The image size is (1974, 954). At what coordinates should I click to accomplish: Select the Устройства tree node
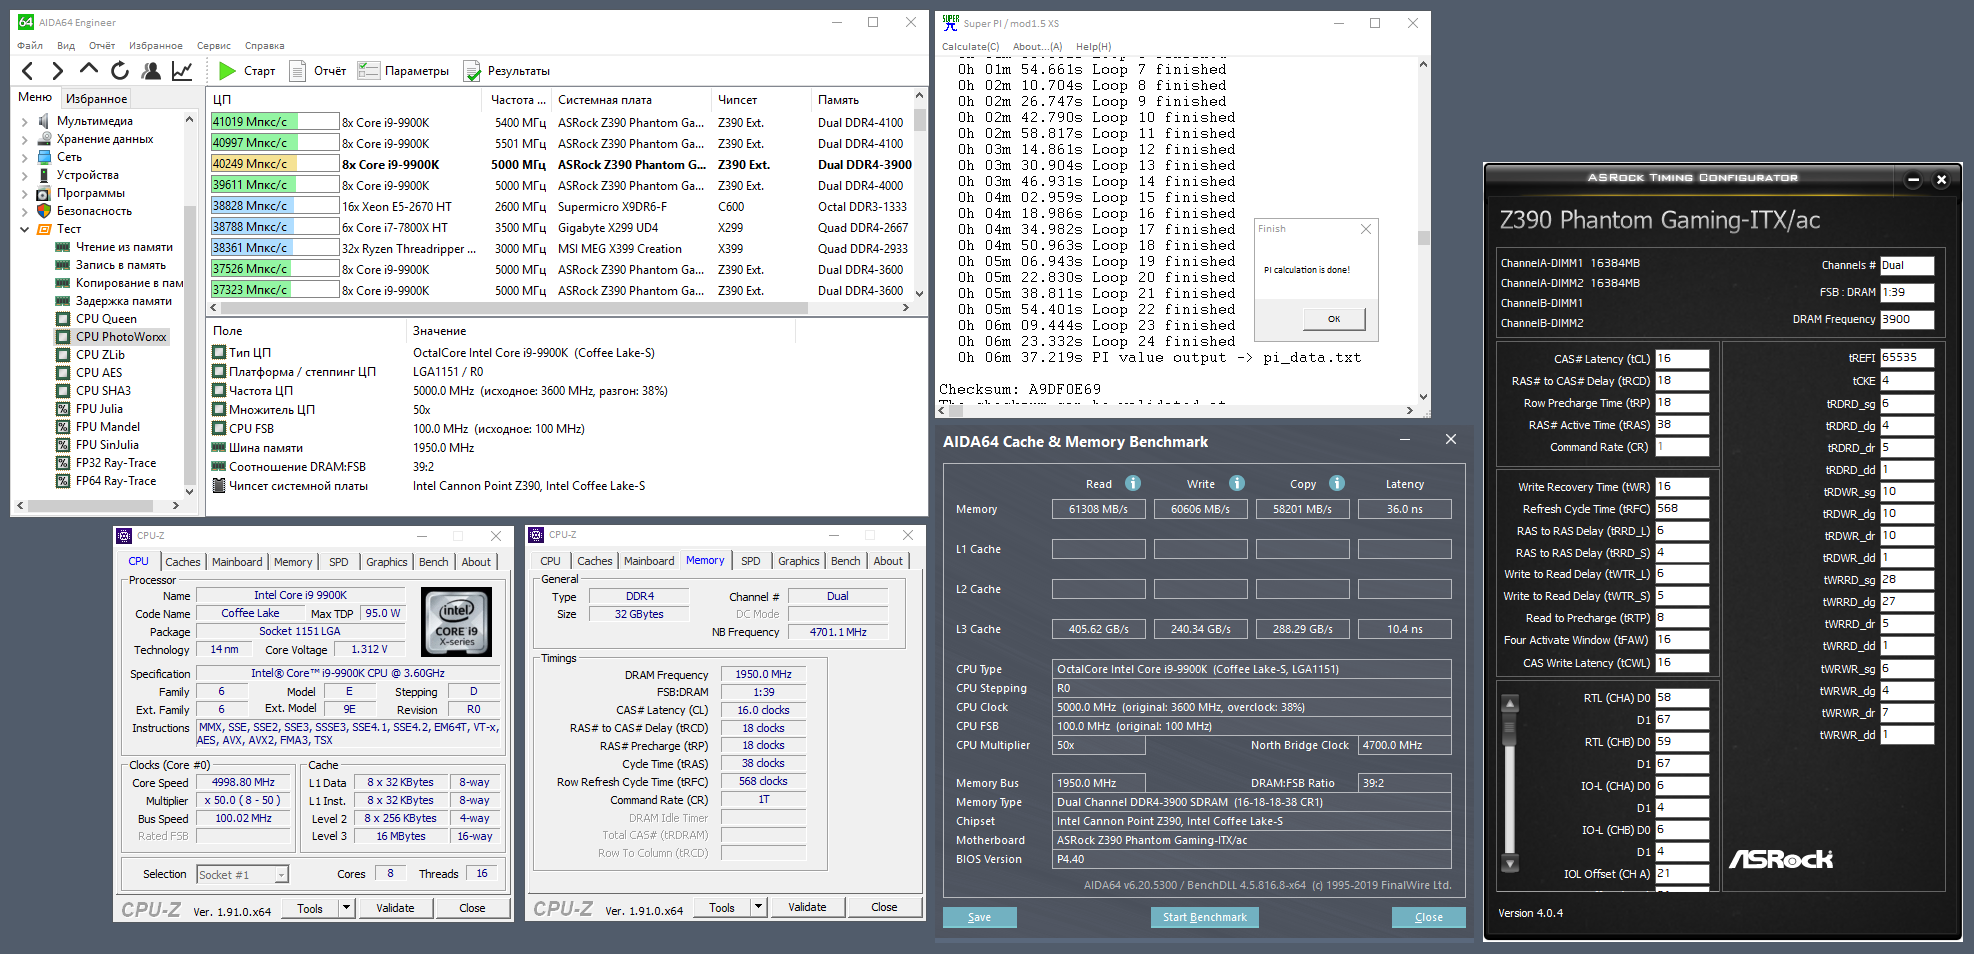(x=87, y=175)
